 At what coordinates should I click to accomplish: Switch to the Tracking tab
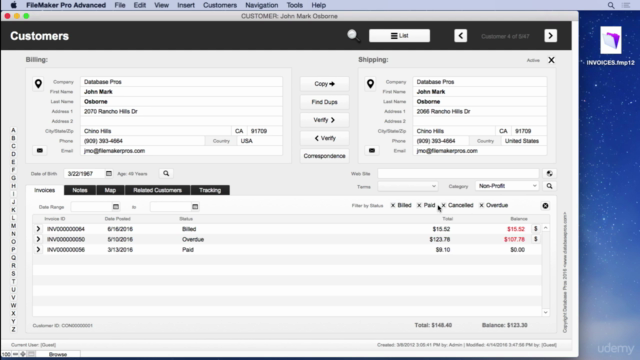tap(210, 190)
